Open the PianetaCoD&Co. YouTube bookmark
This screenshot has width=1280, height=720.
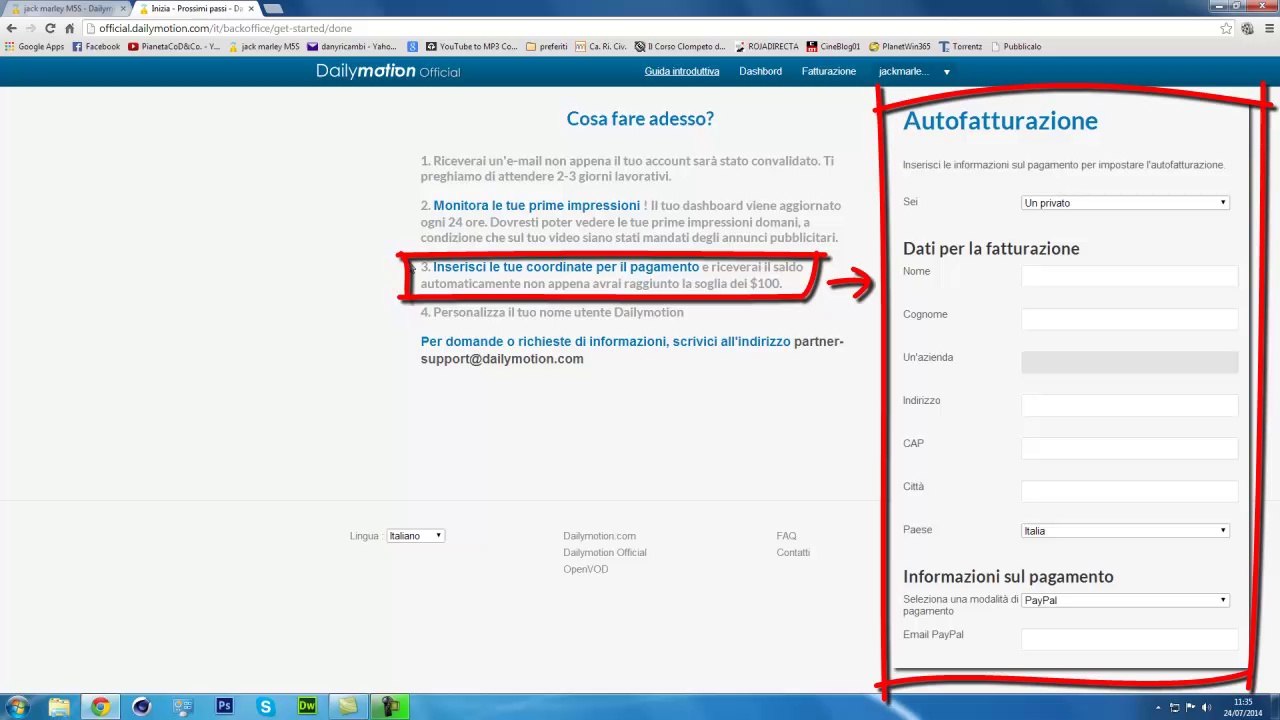pos(174,46)
